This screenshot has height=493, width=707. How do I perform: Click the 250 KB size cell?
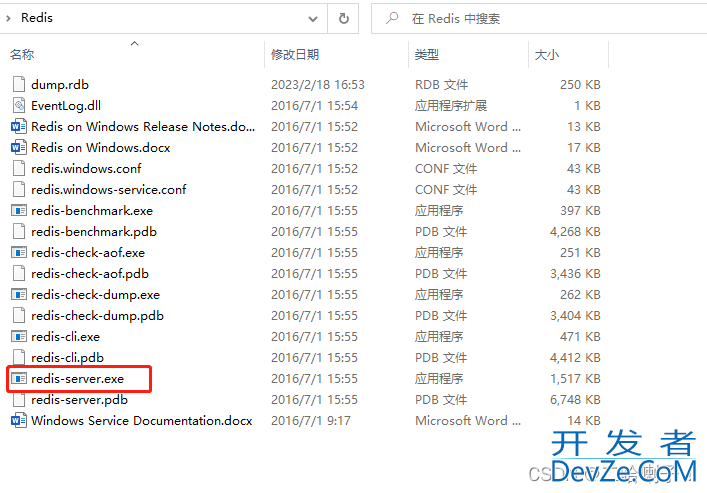pos(580,84)
